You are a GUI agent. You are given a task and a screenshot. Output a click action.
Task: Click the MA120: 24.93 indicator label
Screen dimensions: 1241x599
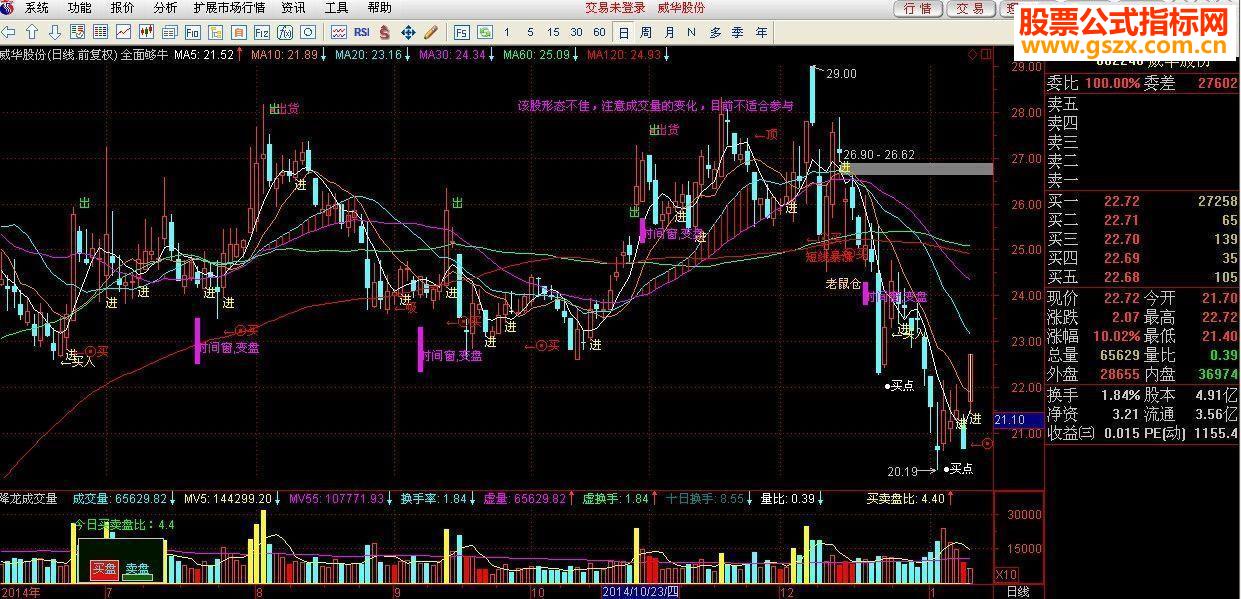click(x=624, y=55)
